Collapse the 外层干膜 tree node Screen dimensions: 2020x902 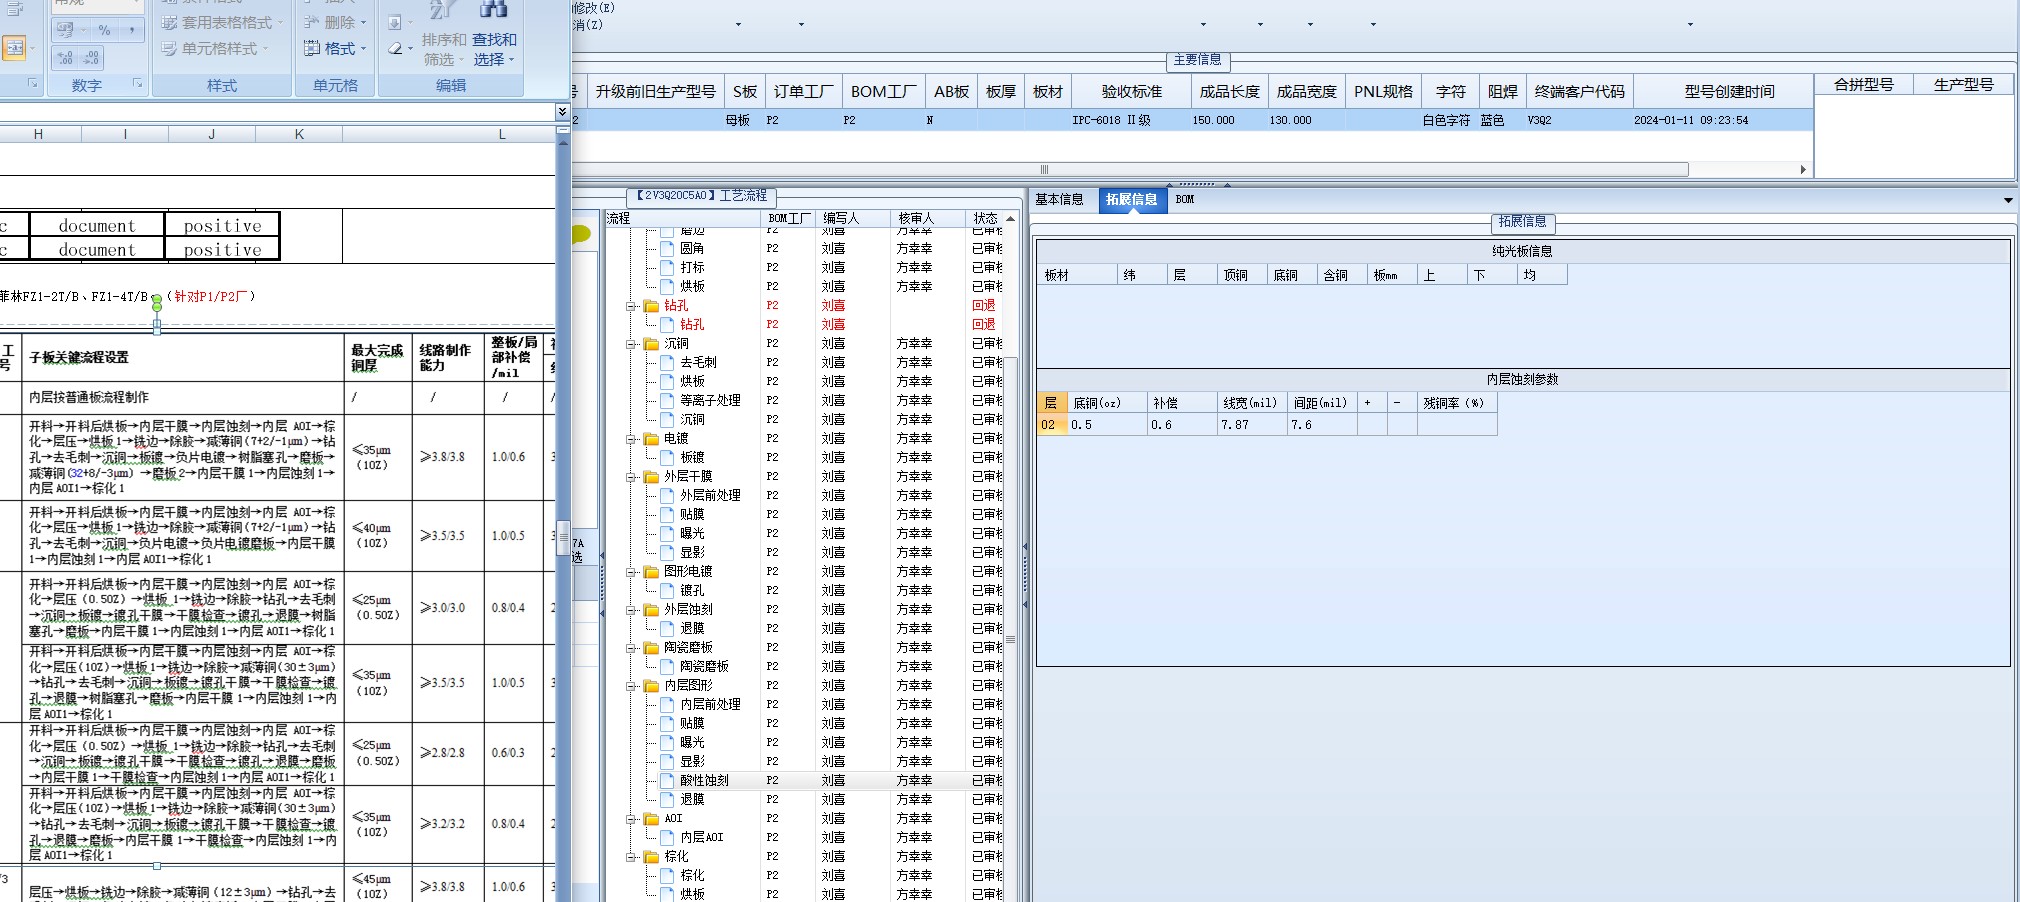(631, 477)
